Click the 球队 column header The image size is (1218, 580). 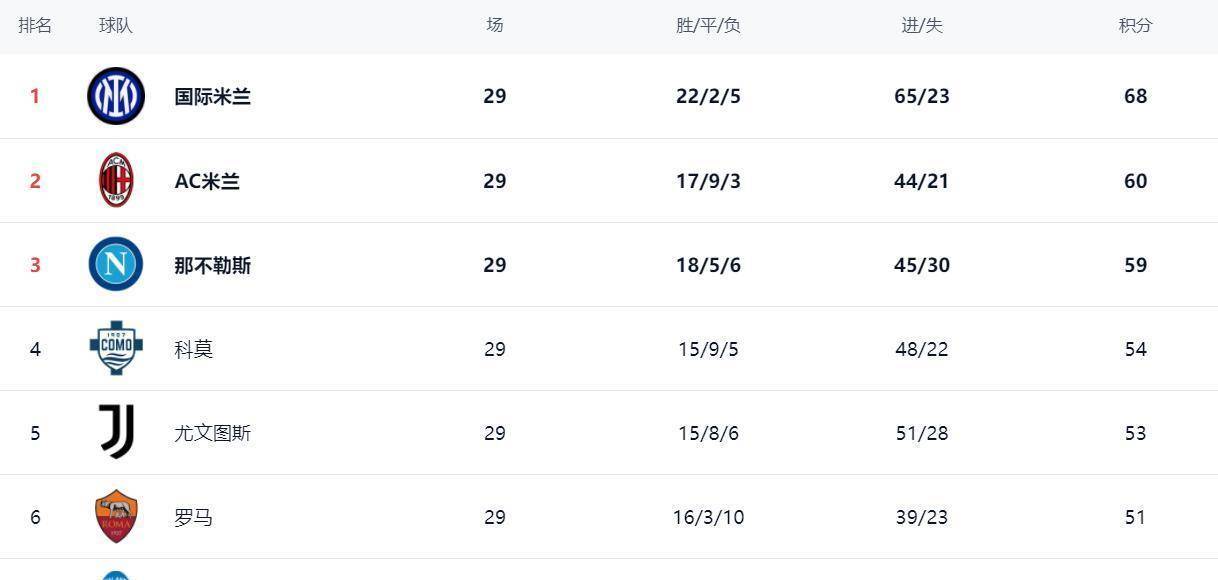pyautogui.click(x=116, y=25)
